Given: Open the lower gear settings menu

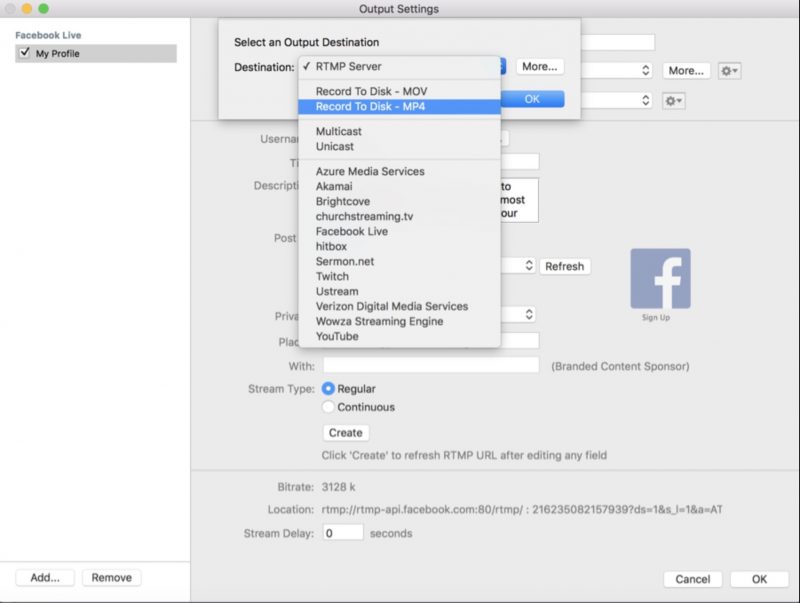Looking at the screenshot, I should pyautogui.click(x=673, y=101).
